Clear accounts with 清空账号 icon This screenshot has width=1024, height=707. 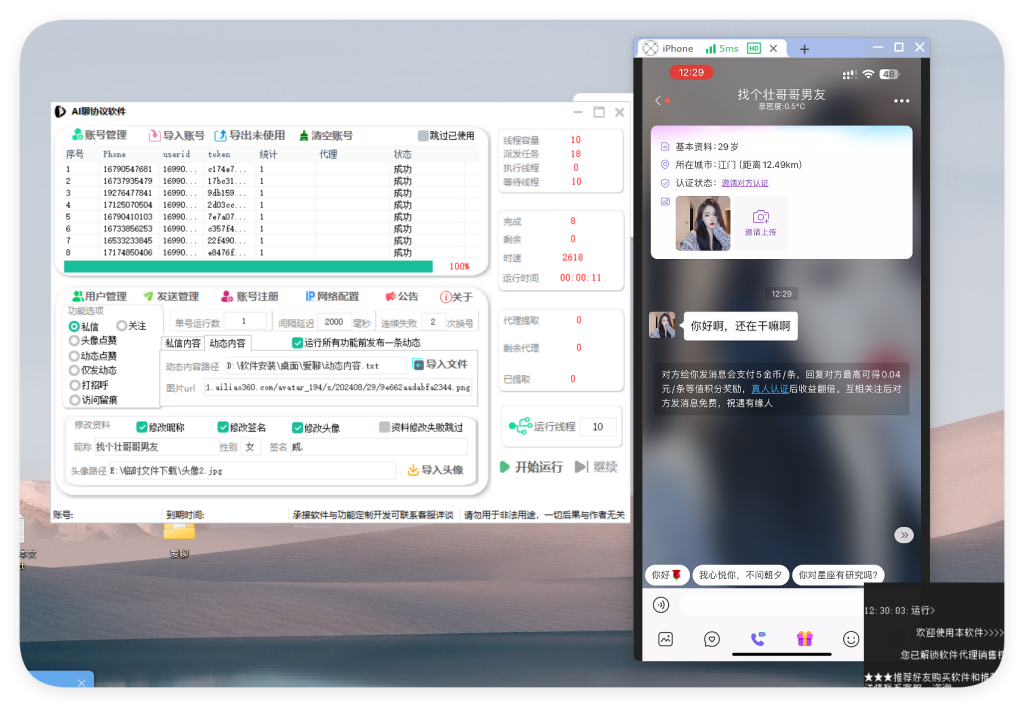[303, 136]
